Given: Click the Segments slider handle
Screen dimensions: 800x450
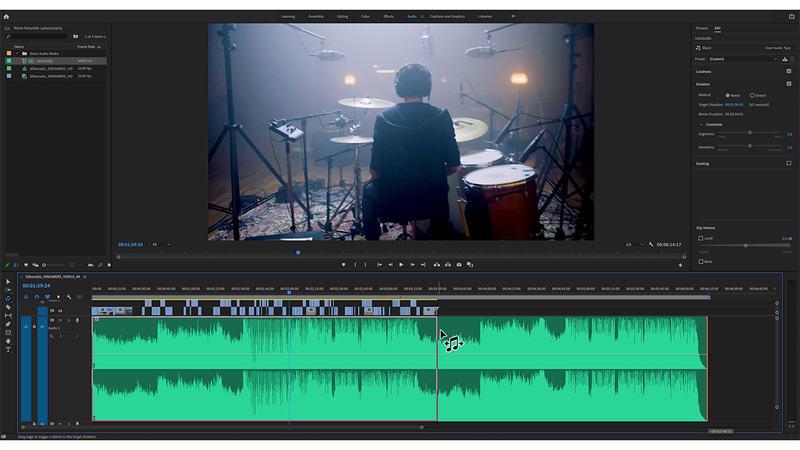Looking at the screenshot, I should click(749, 133).
